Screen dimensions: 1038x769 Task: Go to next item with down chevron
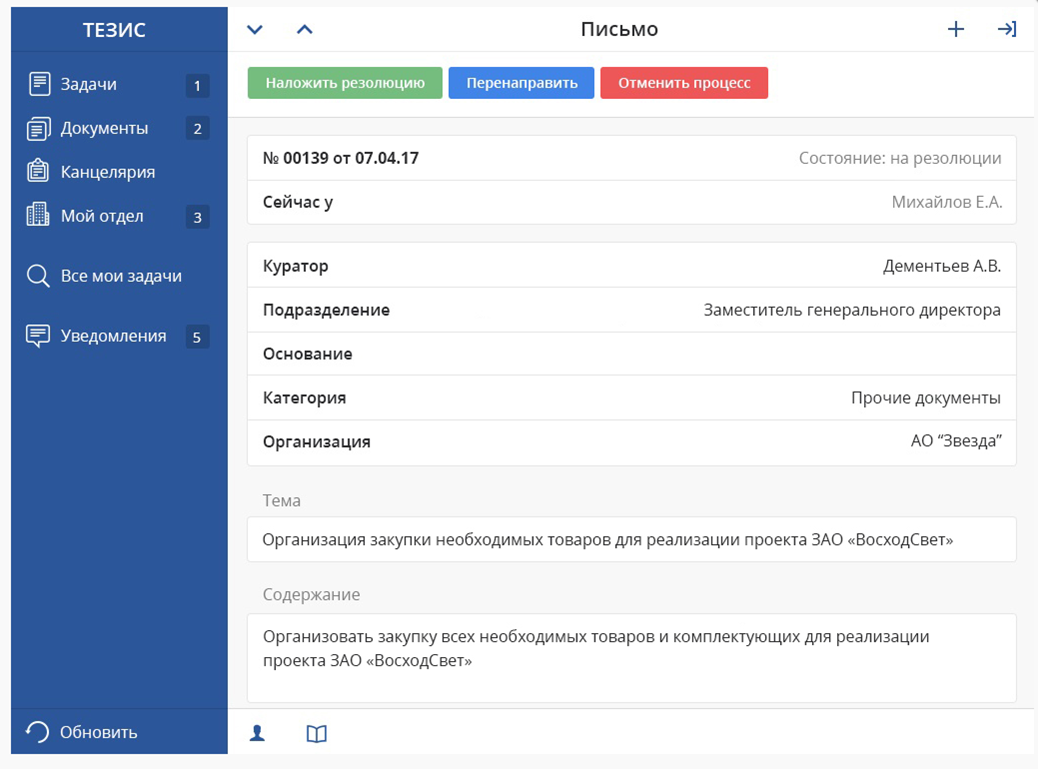pos(255,29)
